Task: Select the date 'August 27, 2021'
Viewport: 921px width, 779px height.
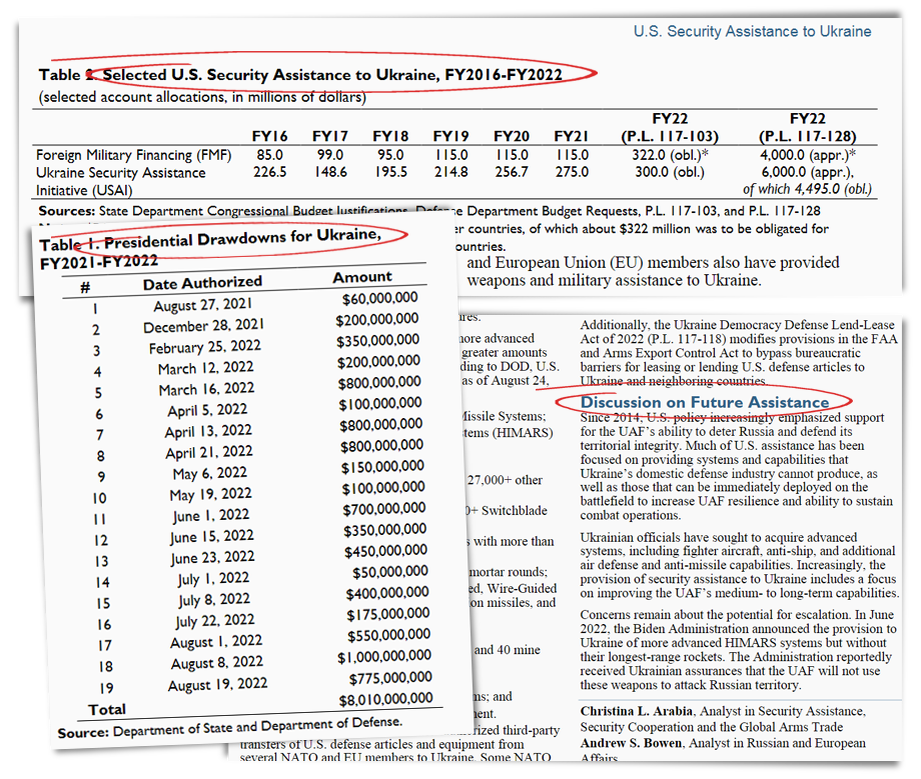Action: click(x=203, y=305)
